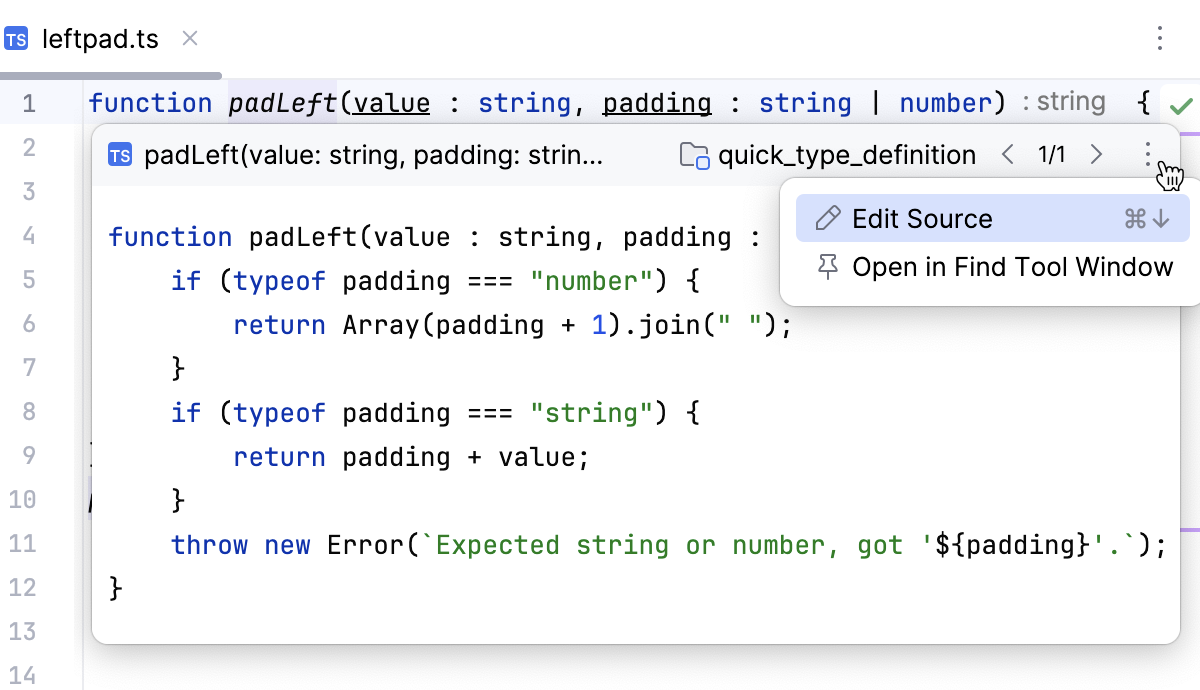Click line number 13 in the gutter

(22, 632)
